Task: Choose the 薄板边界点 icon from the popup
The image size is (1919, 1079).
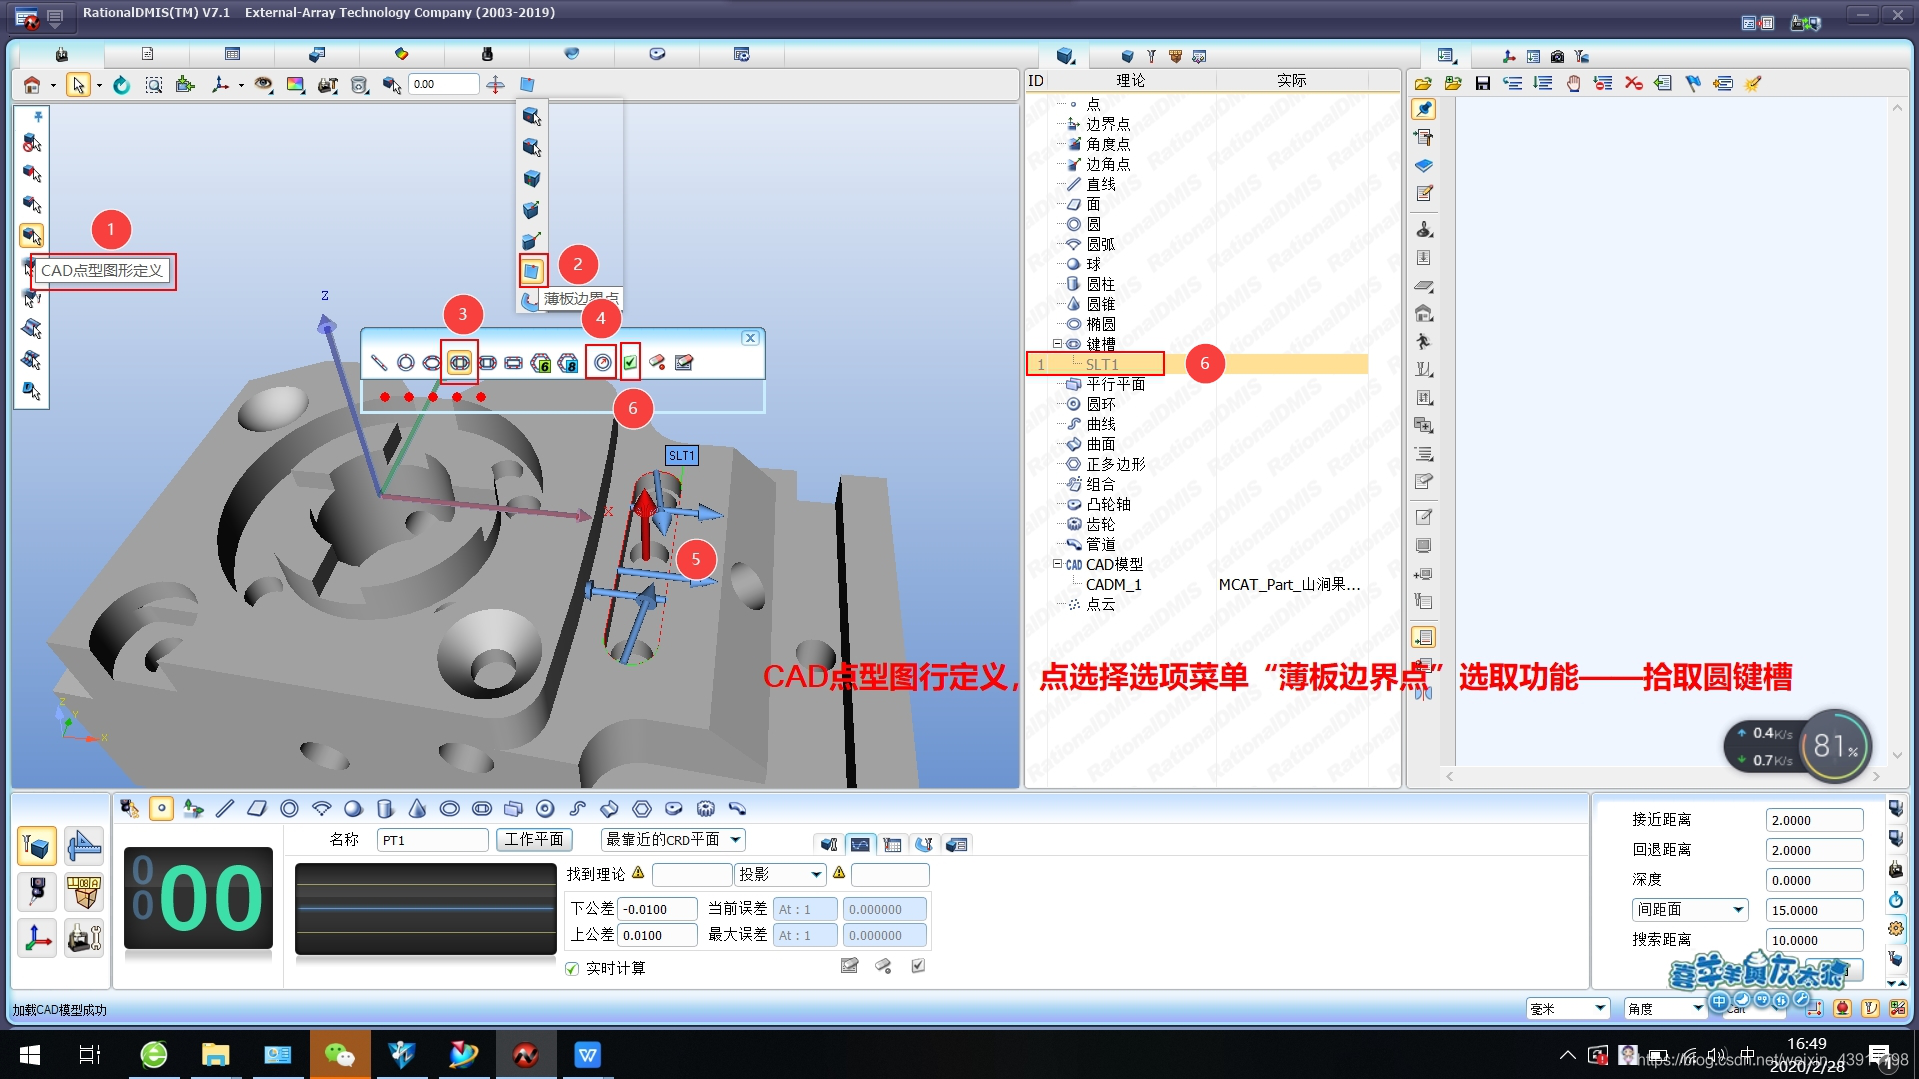Action: (x=531, y=269)
